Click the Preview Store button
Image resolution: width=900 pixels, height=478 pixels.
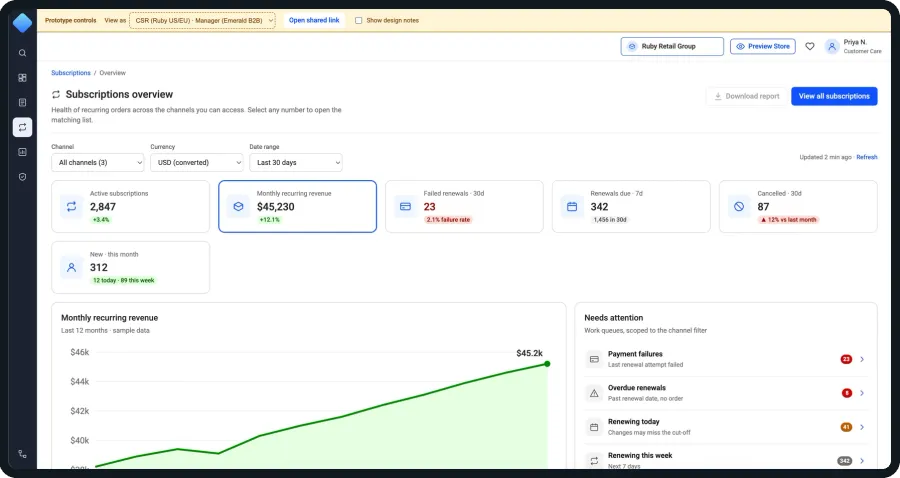763,46
